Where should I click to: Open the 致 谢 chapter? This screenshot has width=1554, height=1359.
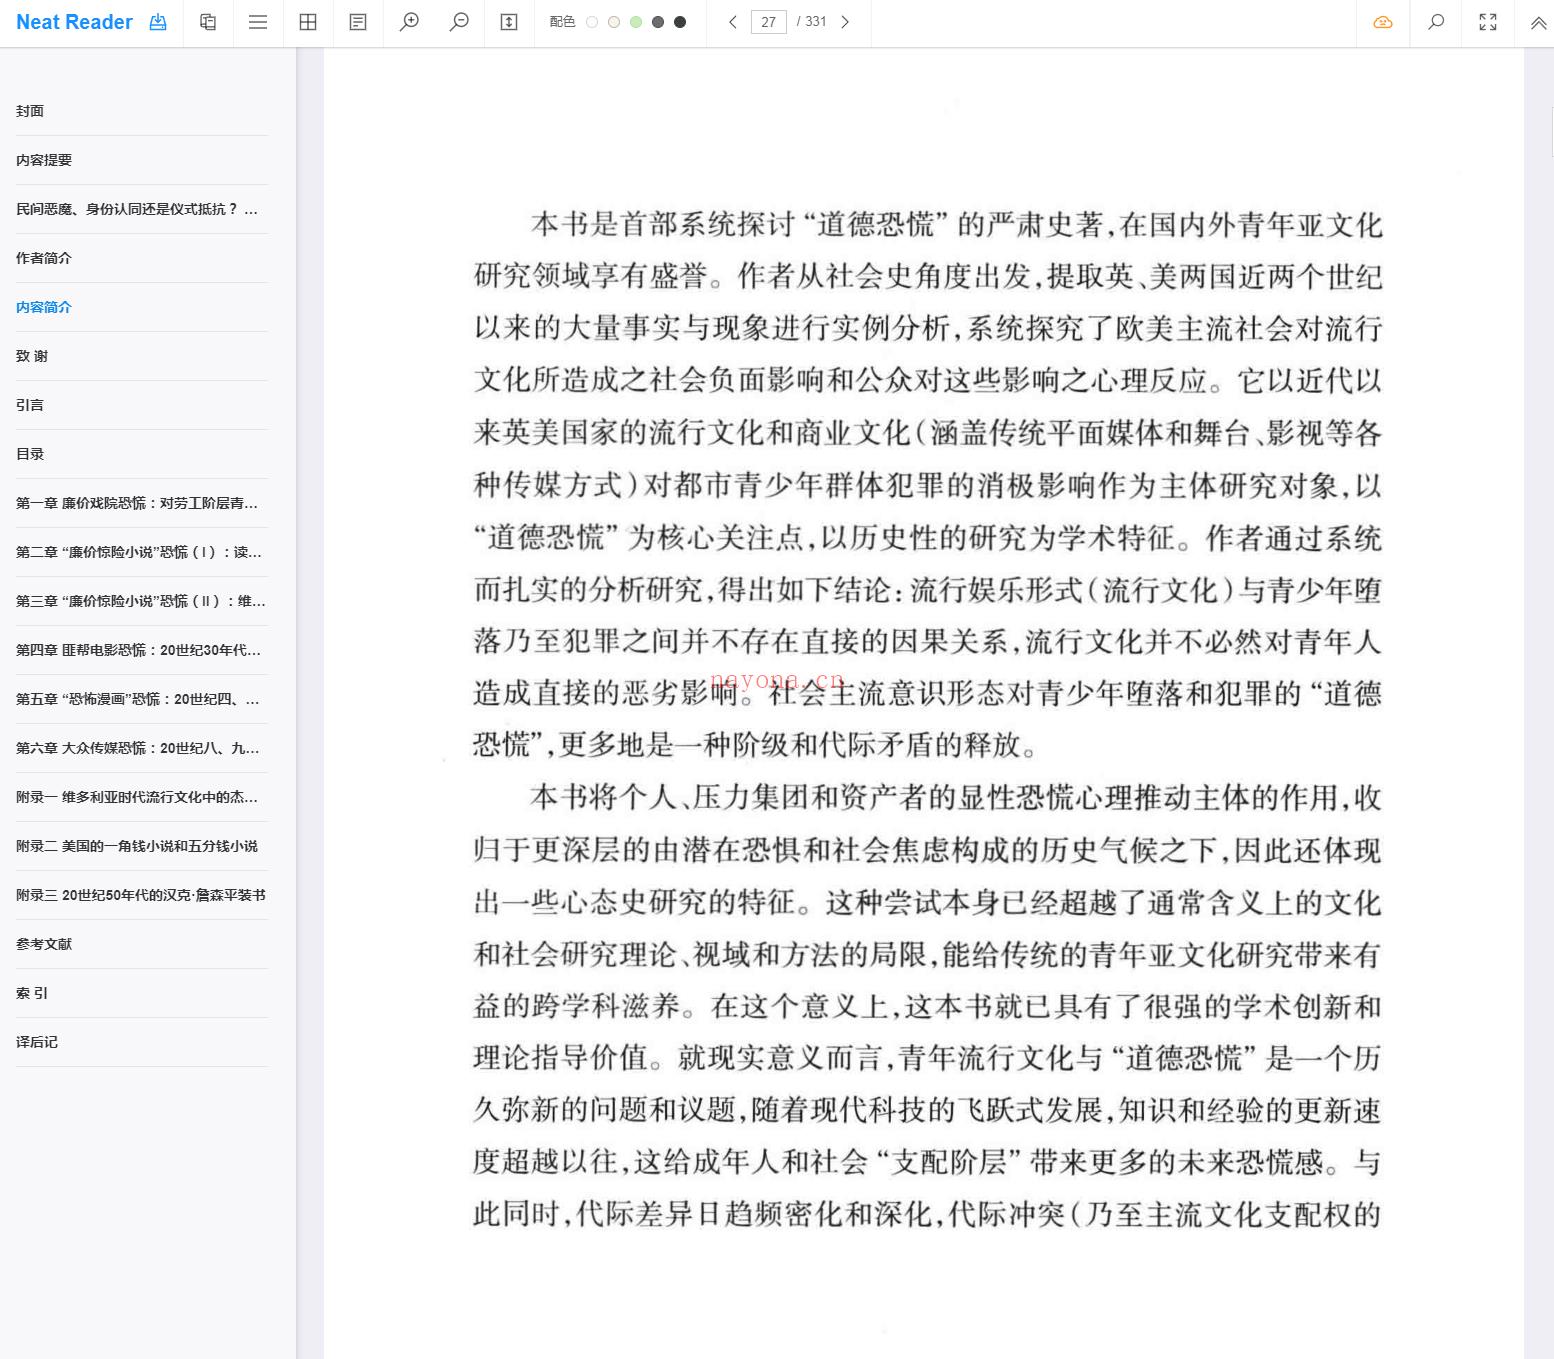[x=32, y=356]
